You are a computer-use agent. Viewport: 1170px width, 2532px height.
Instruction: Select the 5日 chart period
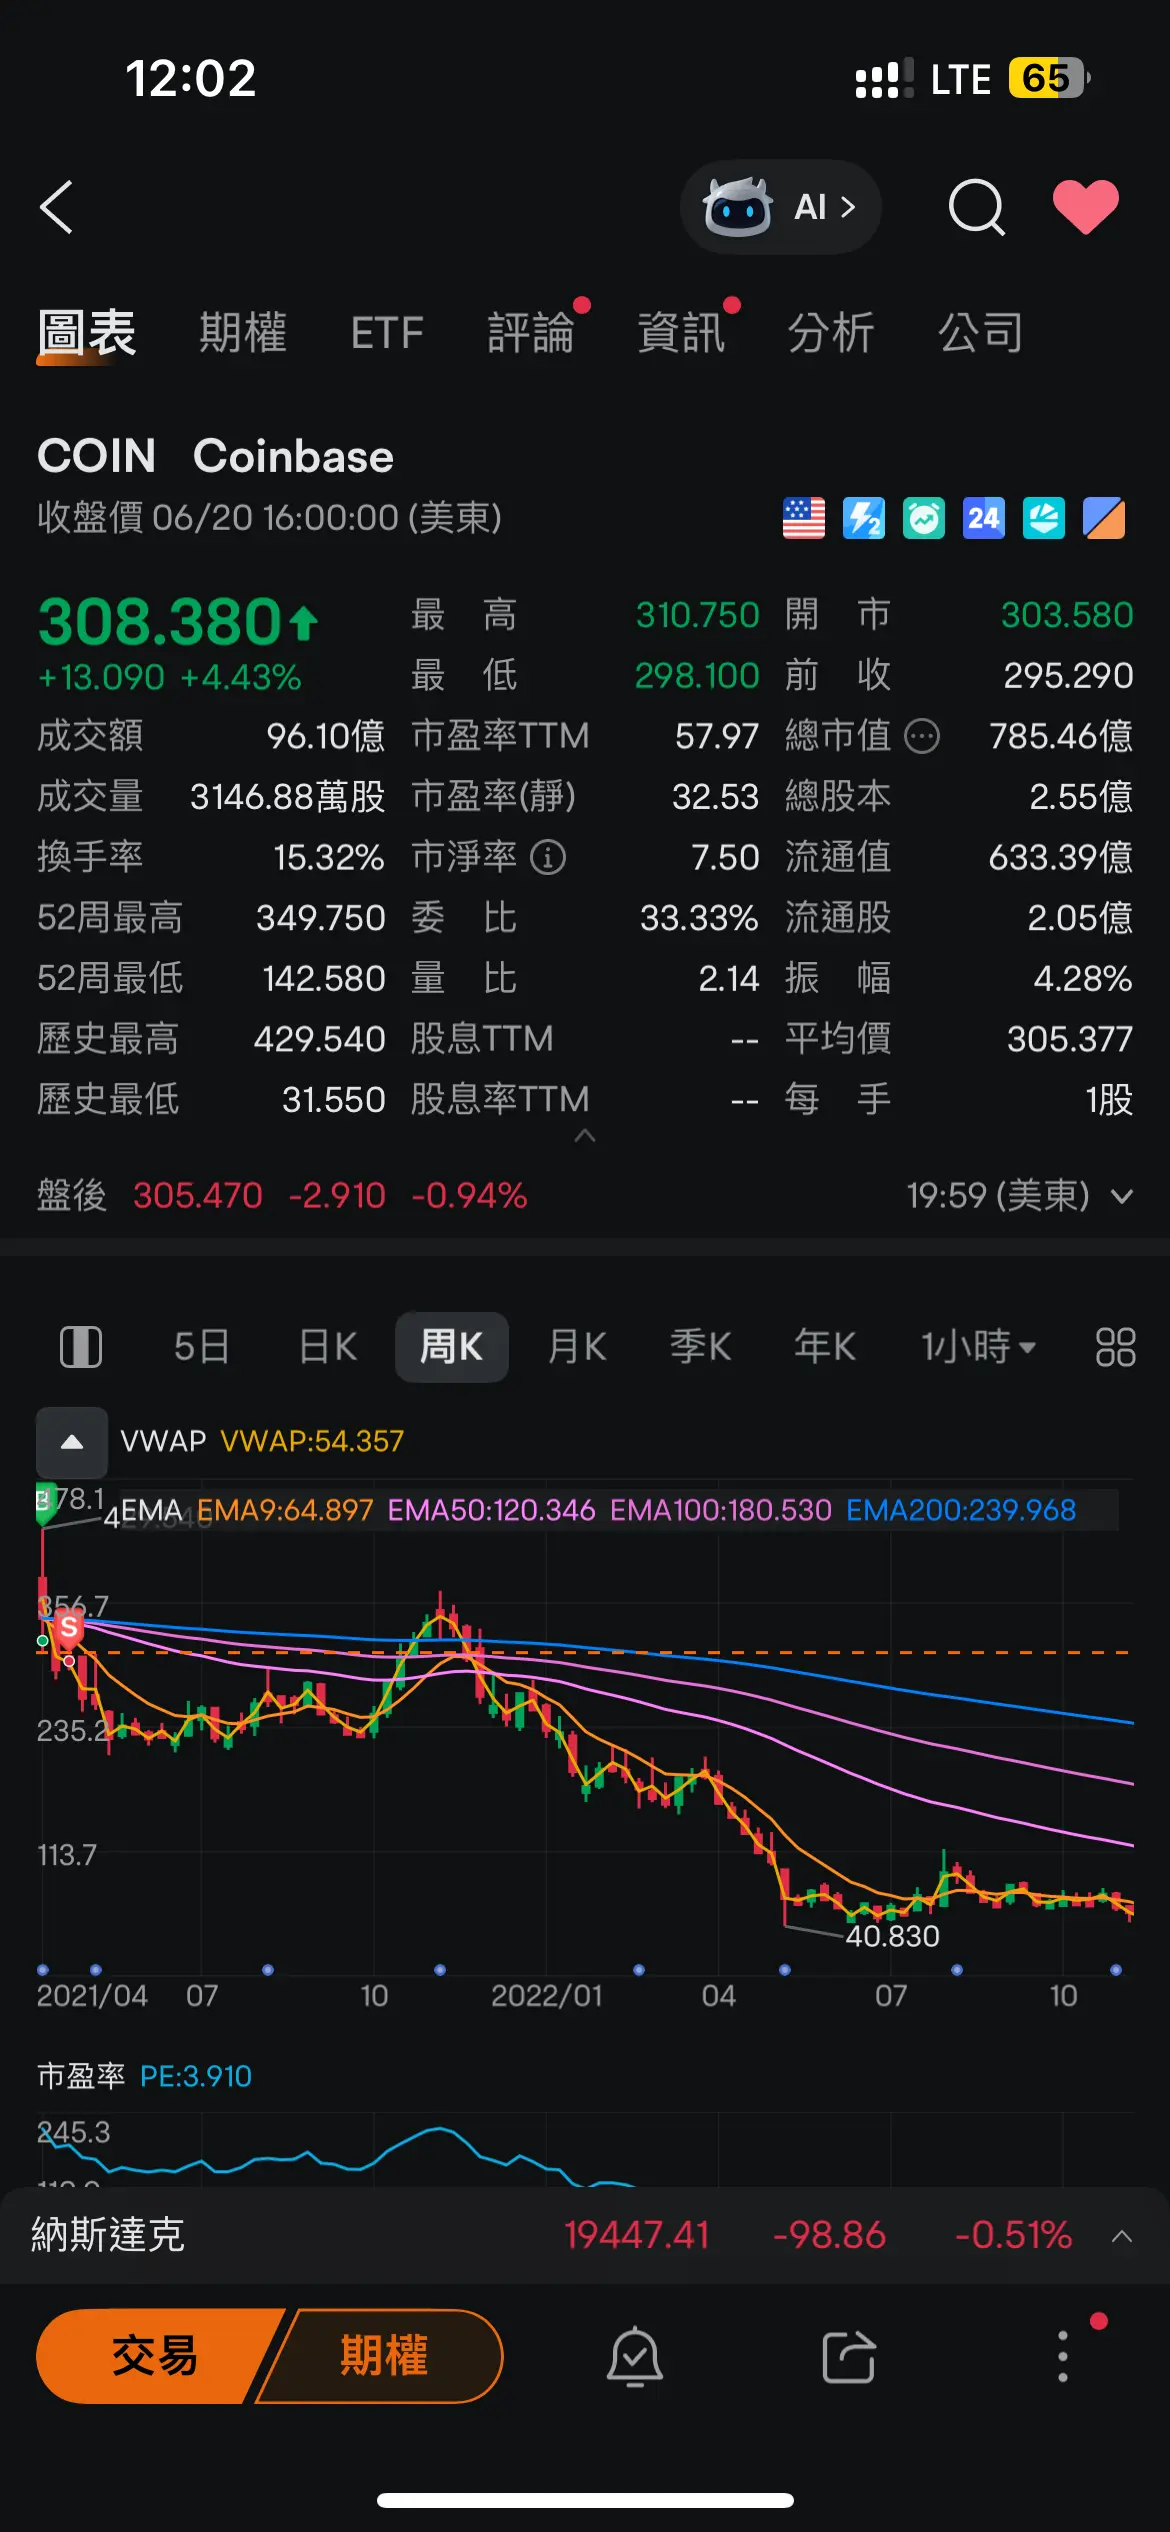pos(201,1347)
